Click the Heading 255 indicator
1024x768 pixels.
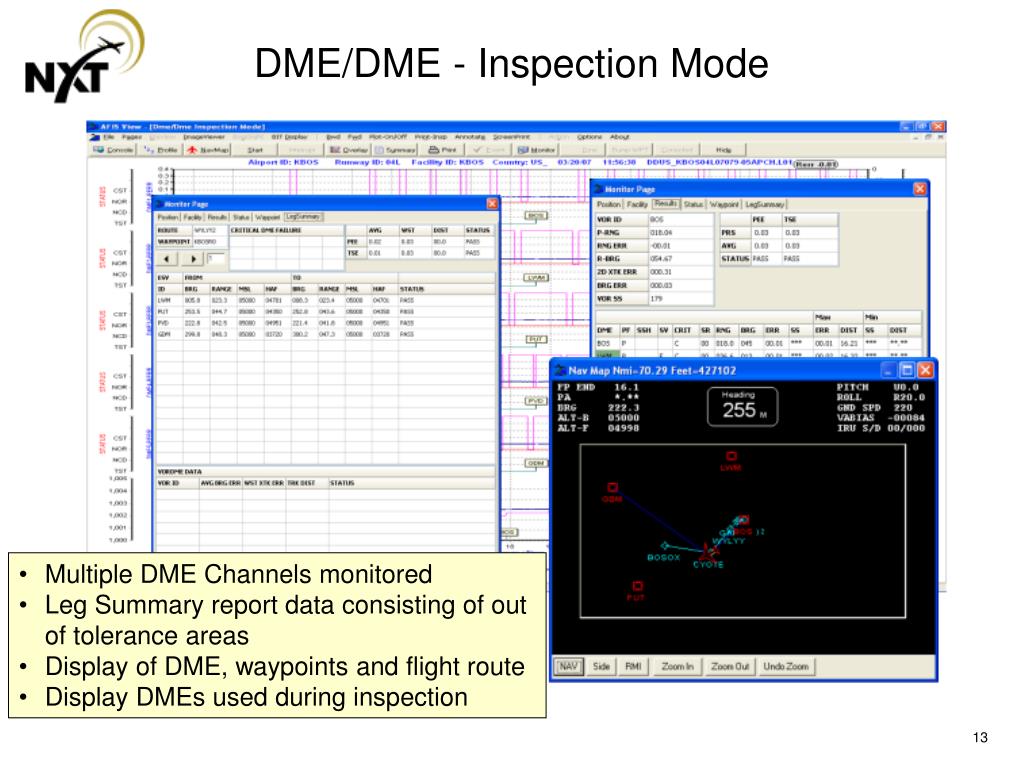(x=743, y=407)
